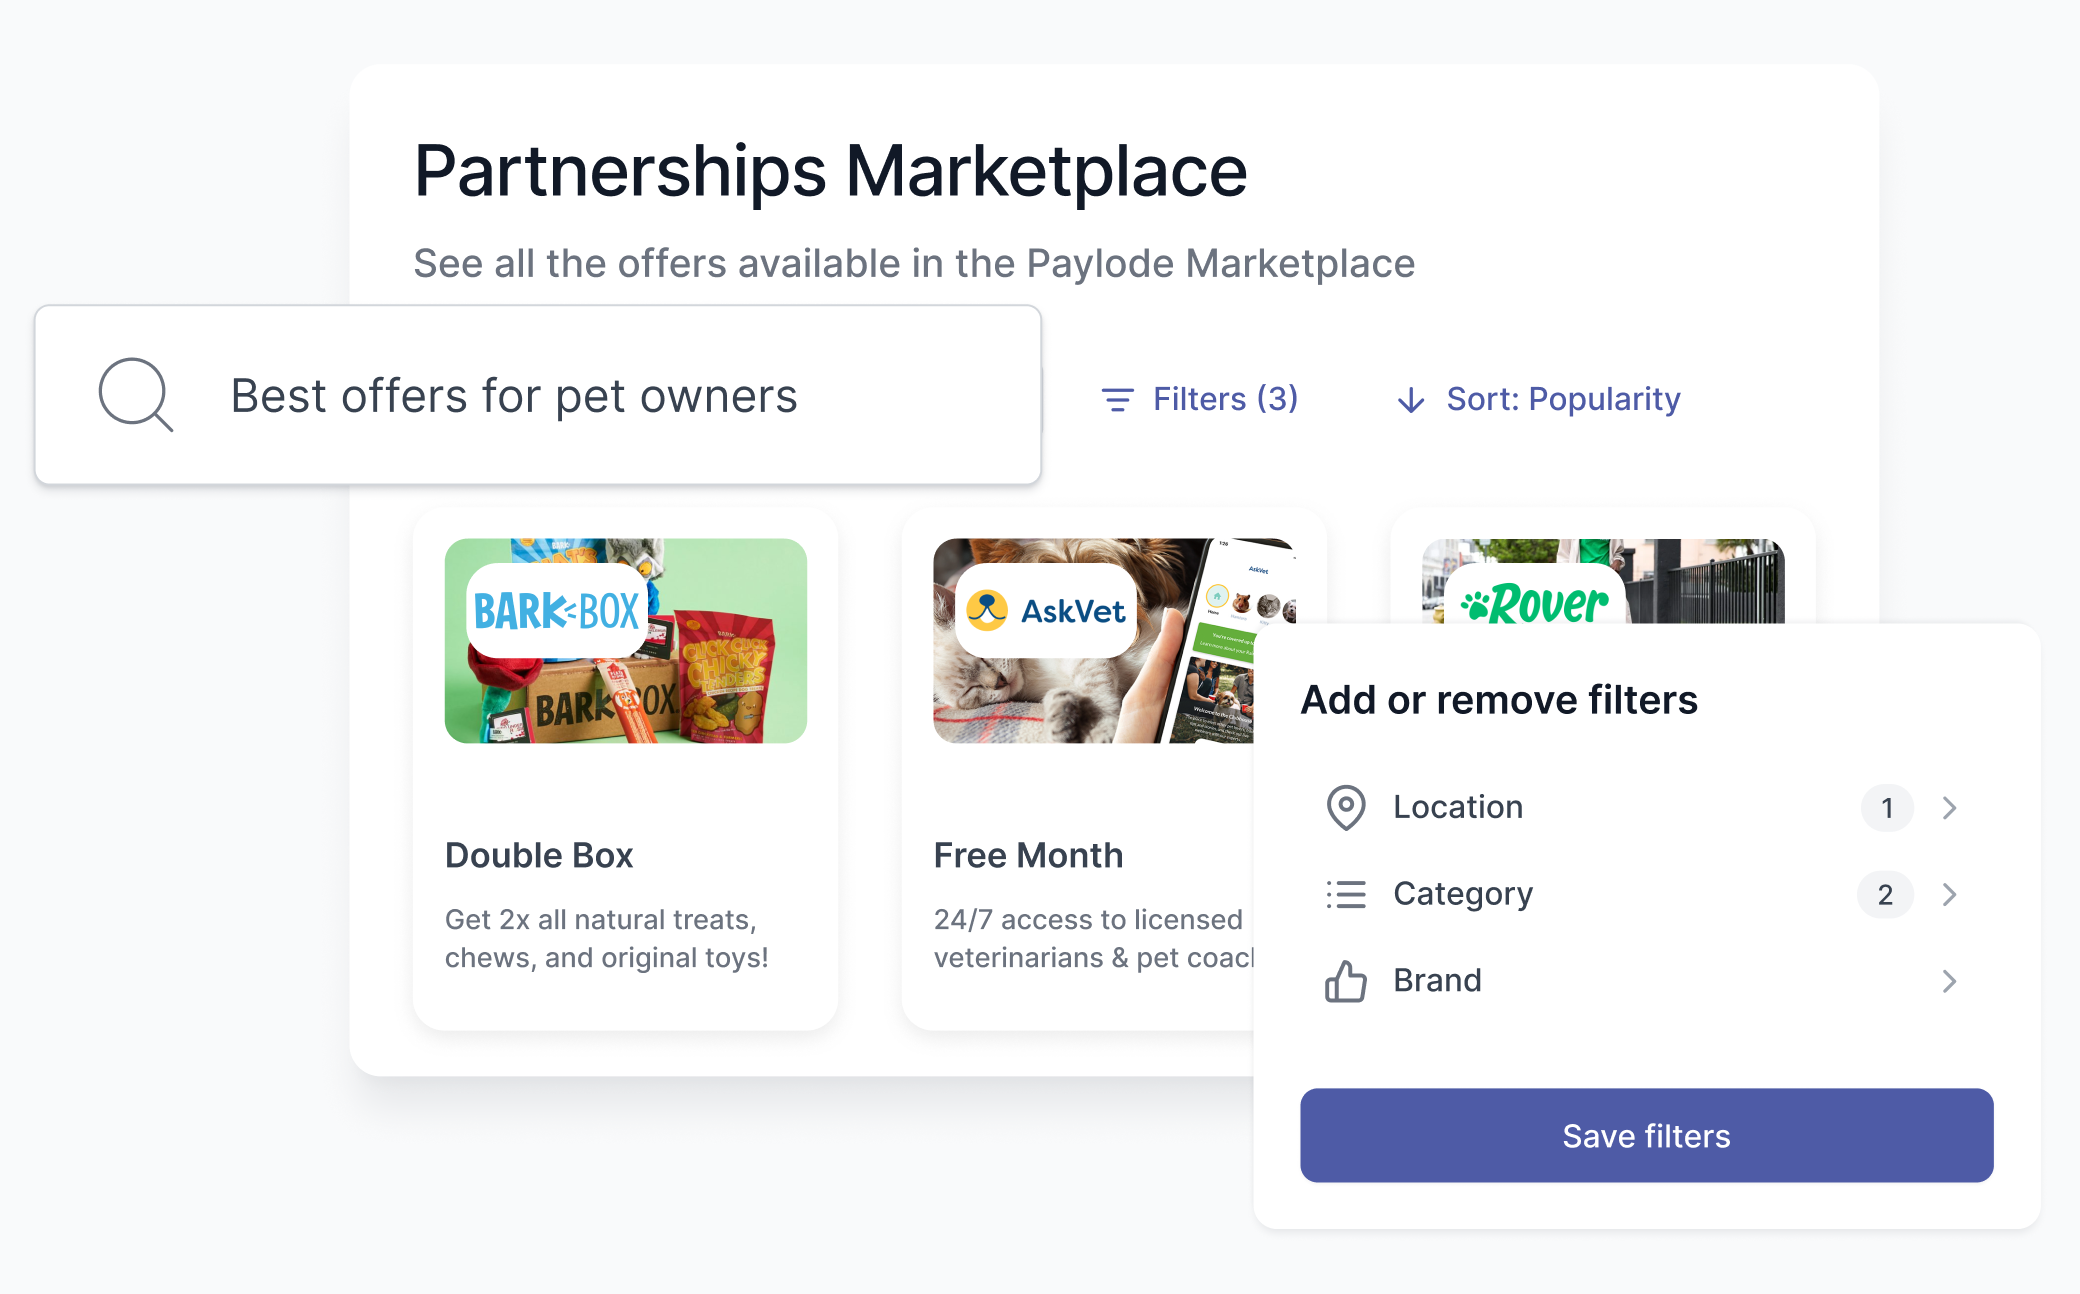Open the Filters (3) panel
Image resolution: width=2080 pixels, height=1294 pixels.
[1224, 398]
